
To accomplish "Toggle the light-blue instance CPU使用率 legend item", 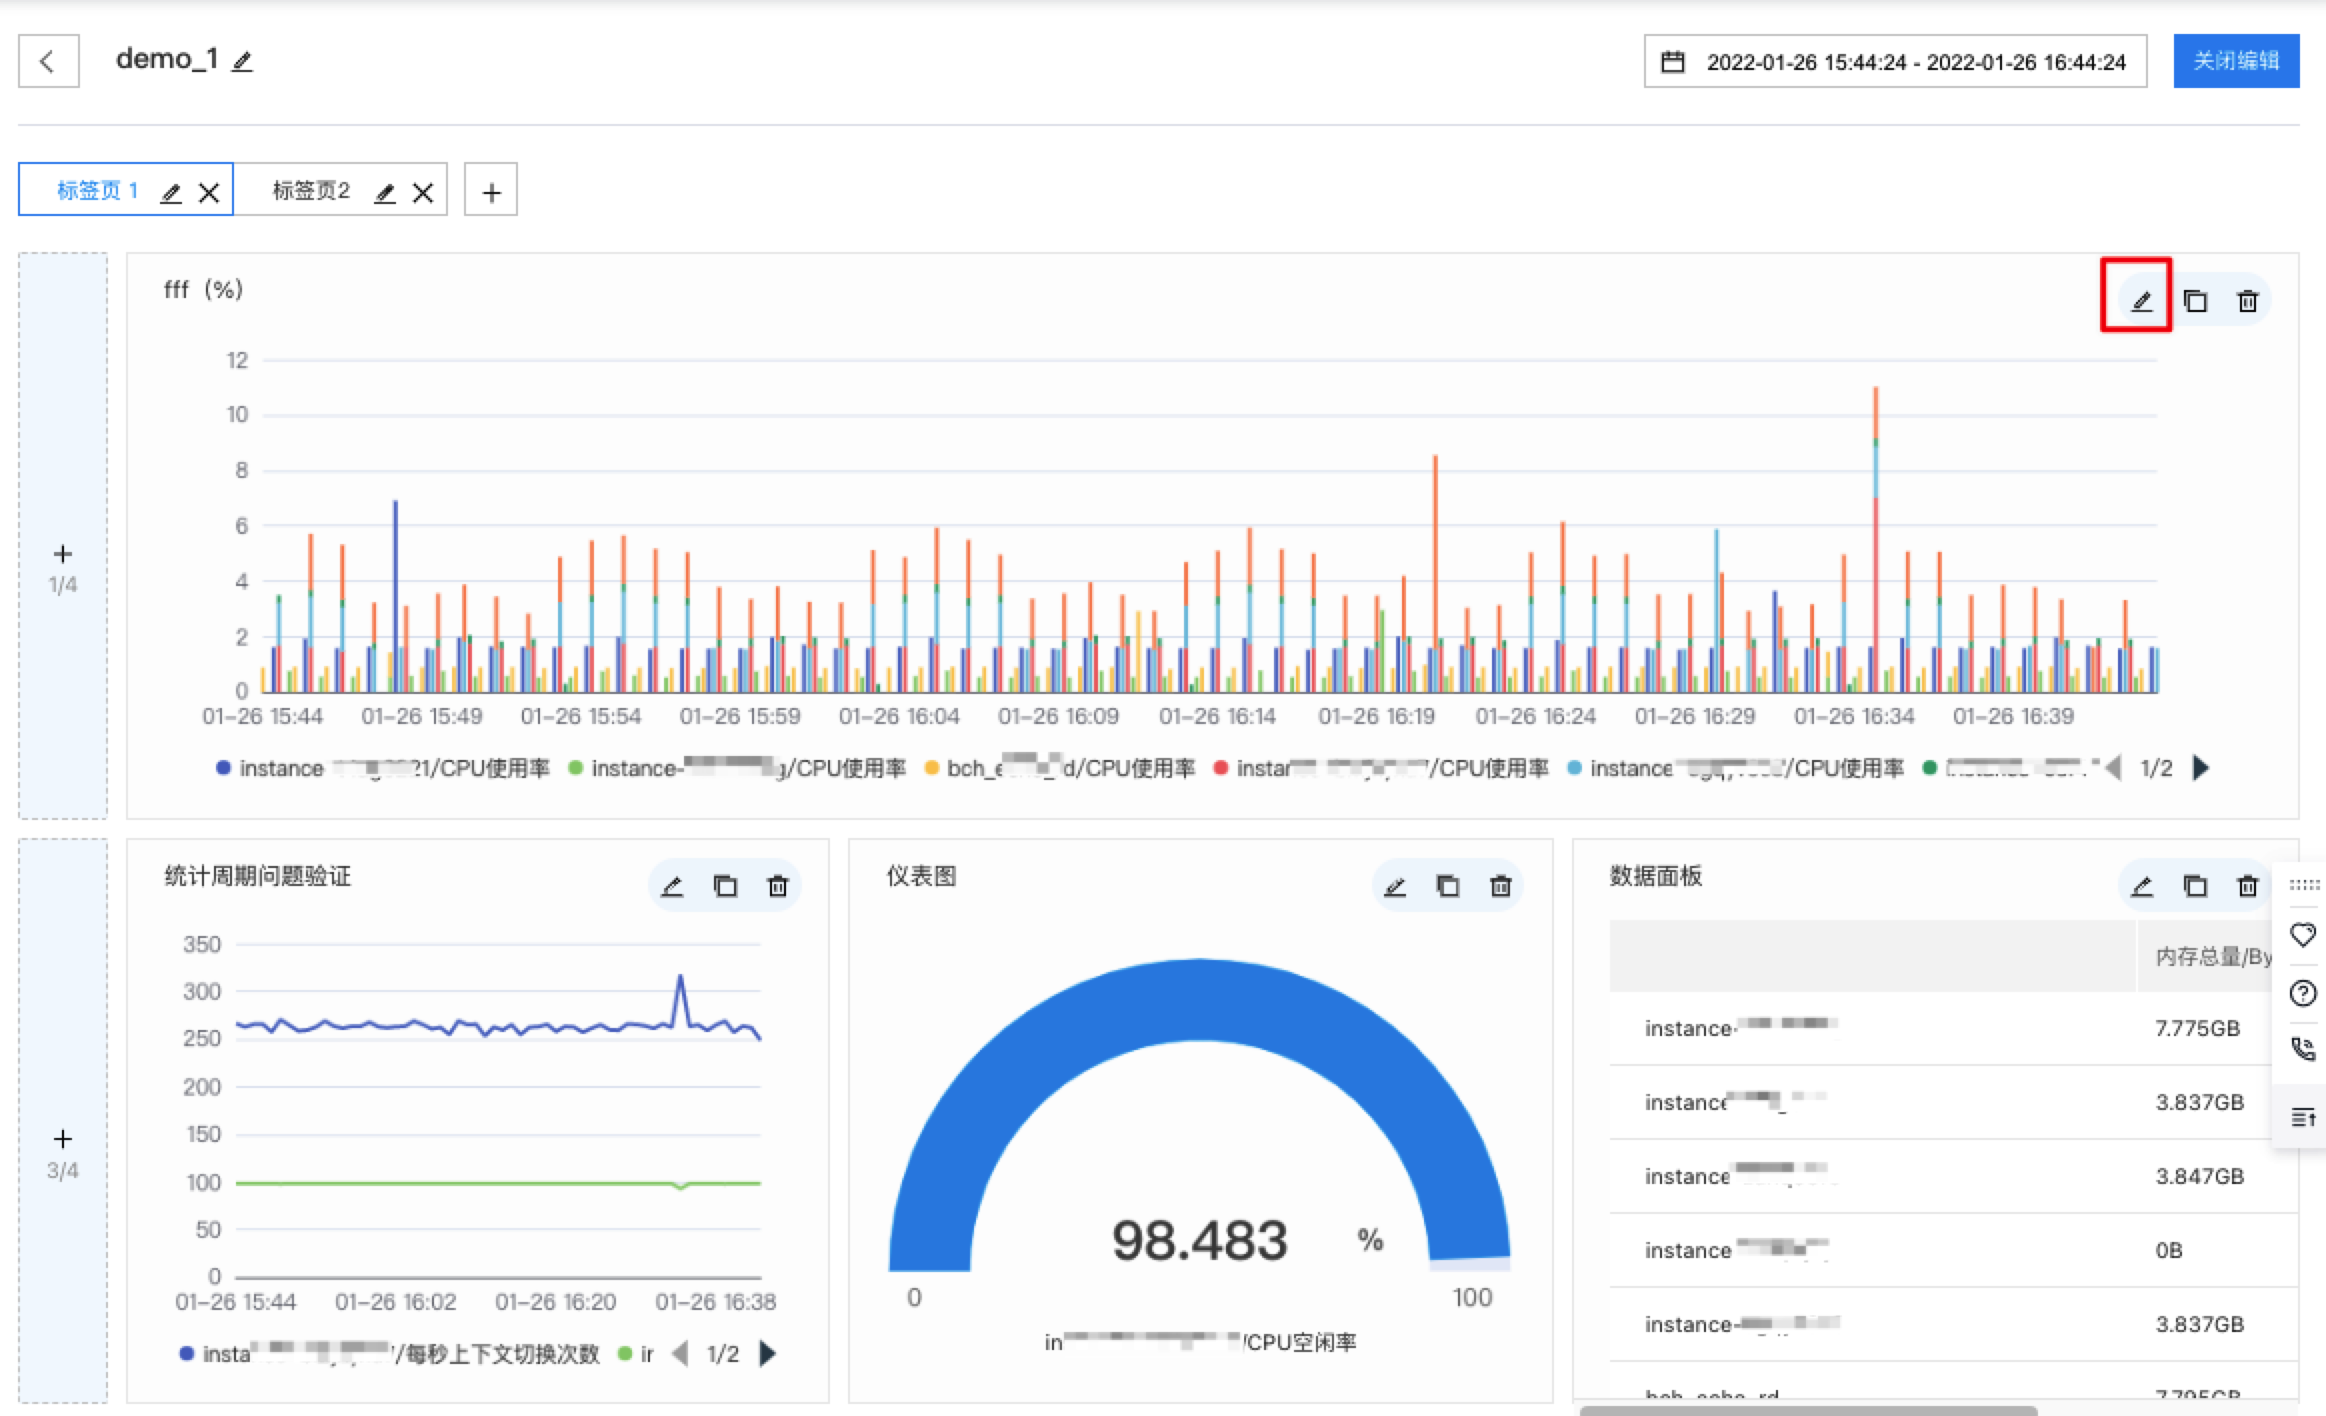I will (1736, 768).
